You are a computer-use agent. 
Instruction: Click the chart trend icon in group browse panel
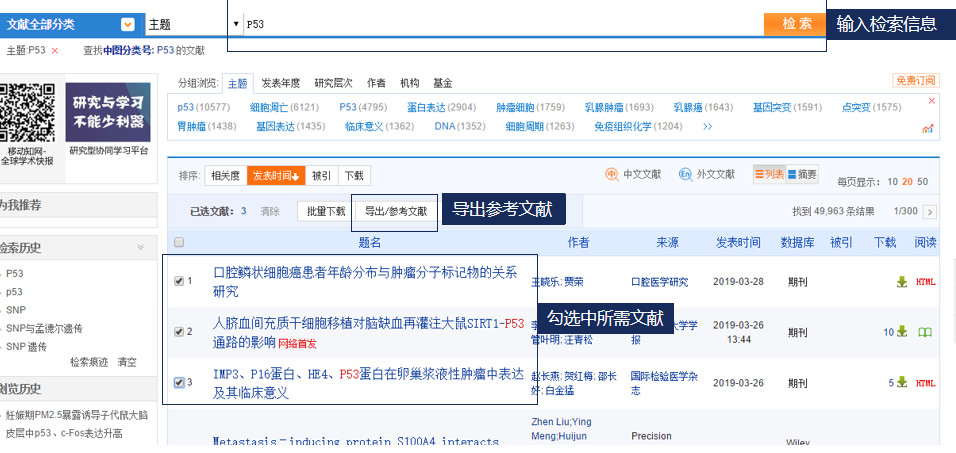(928, 127)
